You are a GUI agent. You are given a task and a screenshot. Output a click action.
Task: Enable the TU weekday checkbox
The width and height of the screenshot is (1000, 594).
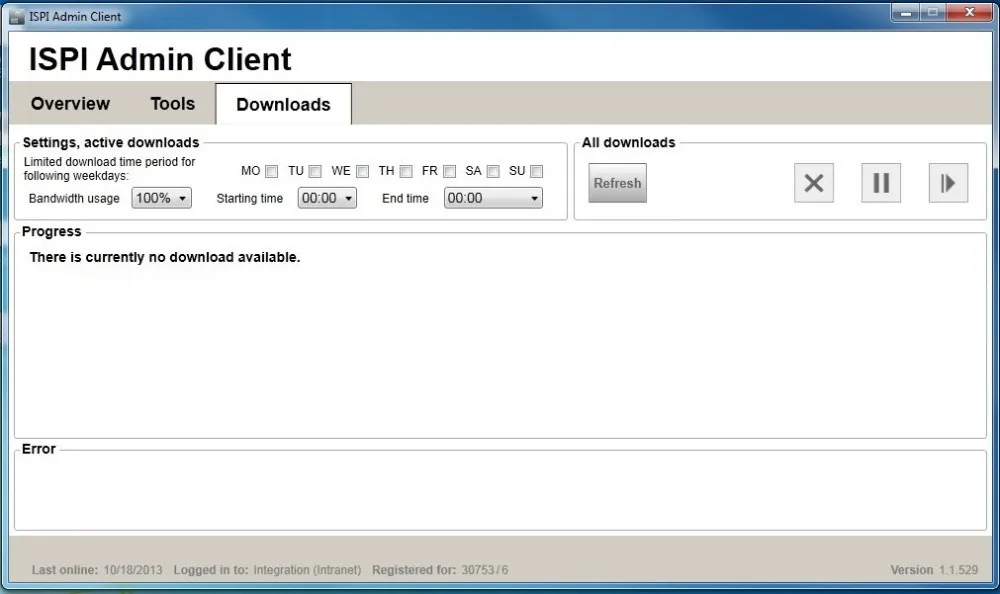[x=315, y=171]
